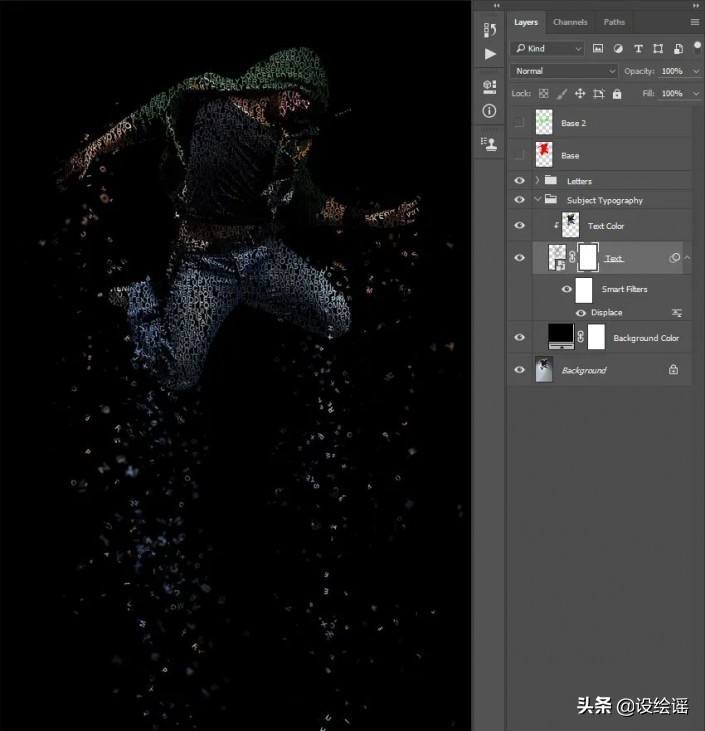Hide the Background layer eye icon
This screenshot has height=731, width=705.
(x=519, y=370)
